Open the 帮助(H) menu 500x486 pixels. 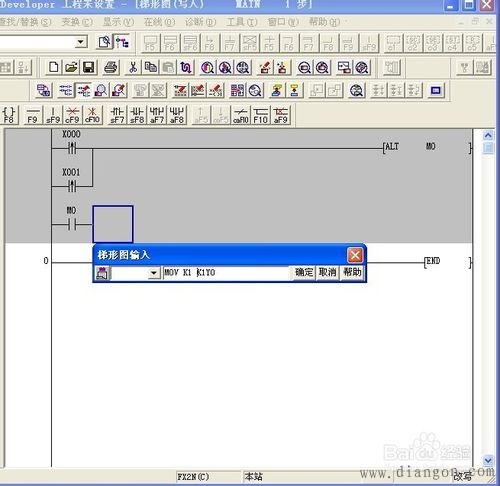325,22
